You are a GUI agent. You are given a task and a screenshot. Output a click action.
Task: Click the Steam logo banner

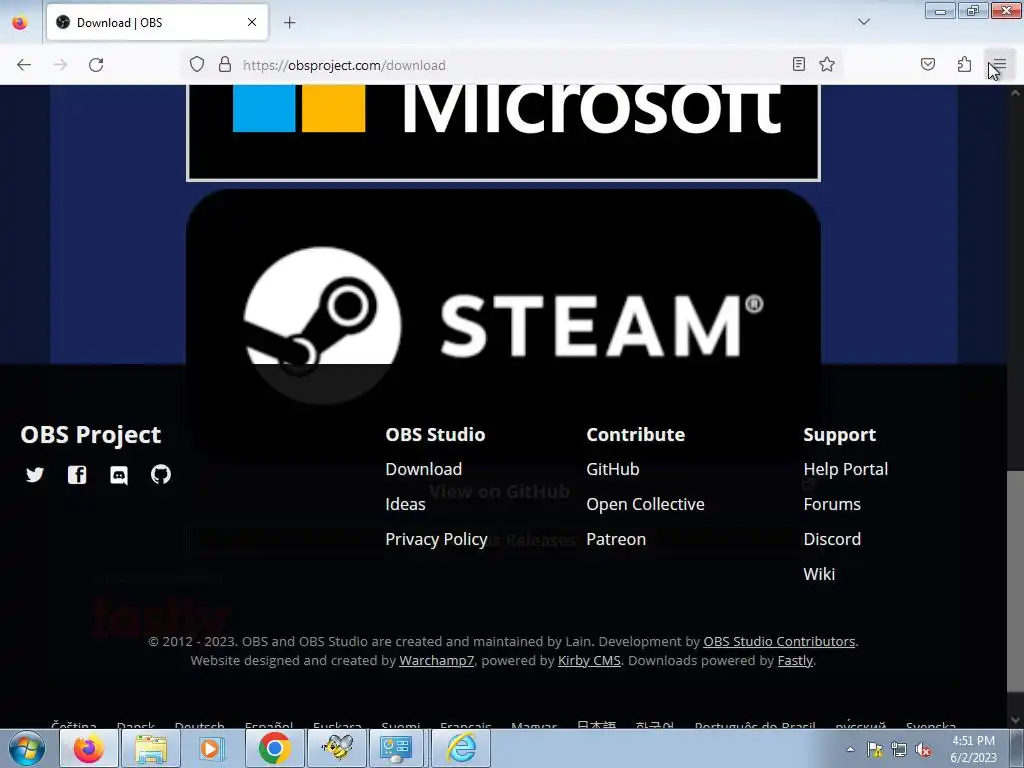(x=503, y=324)
